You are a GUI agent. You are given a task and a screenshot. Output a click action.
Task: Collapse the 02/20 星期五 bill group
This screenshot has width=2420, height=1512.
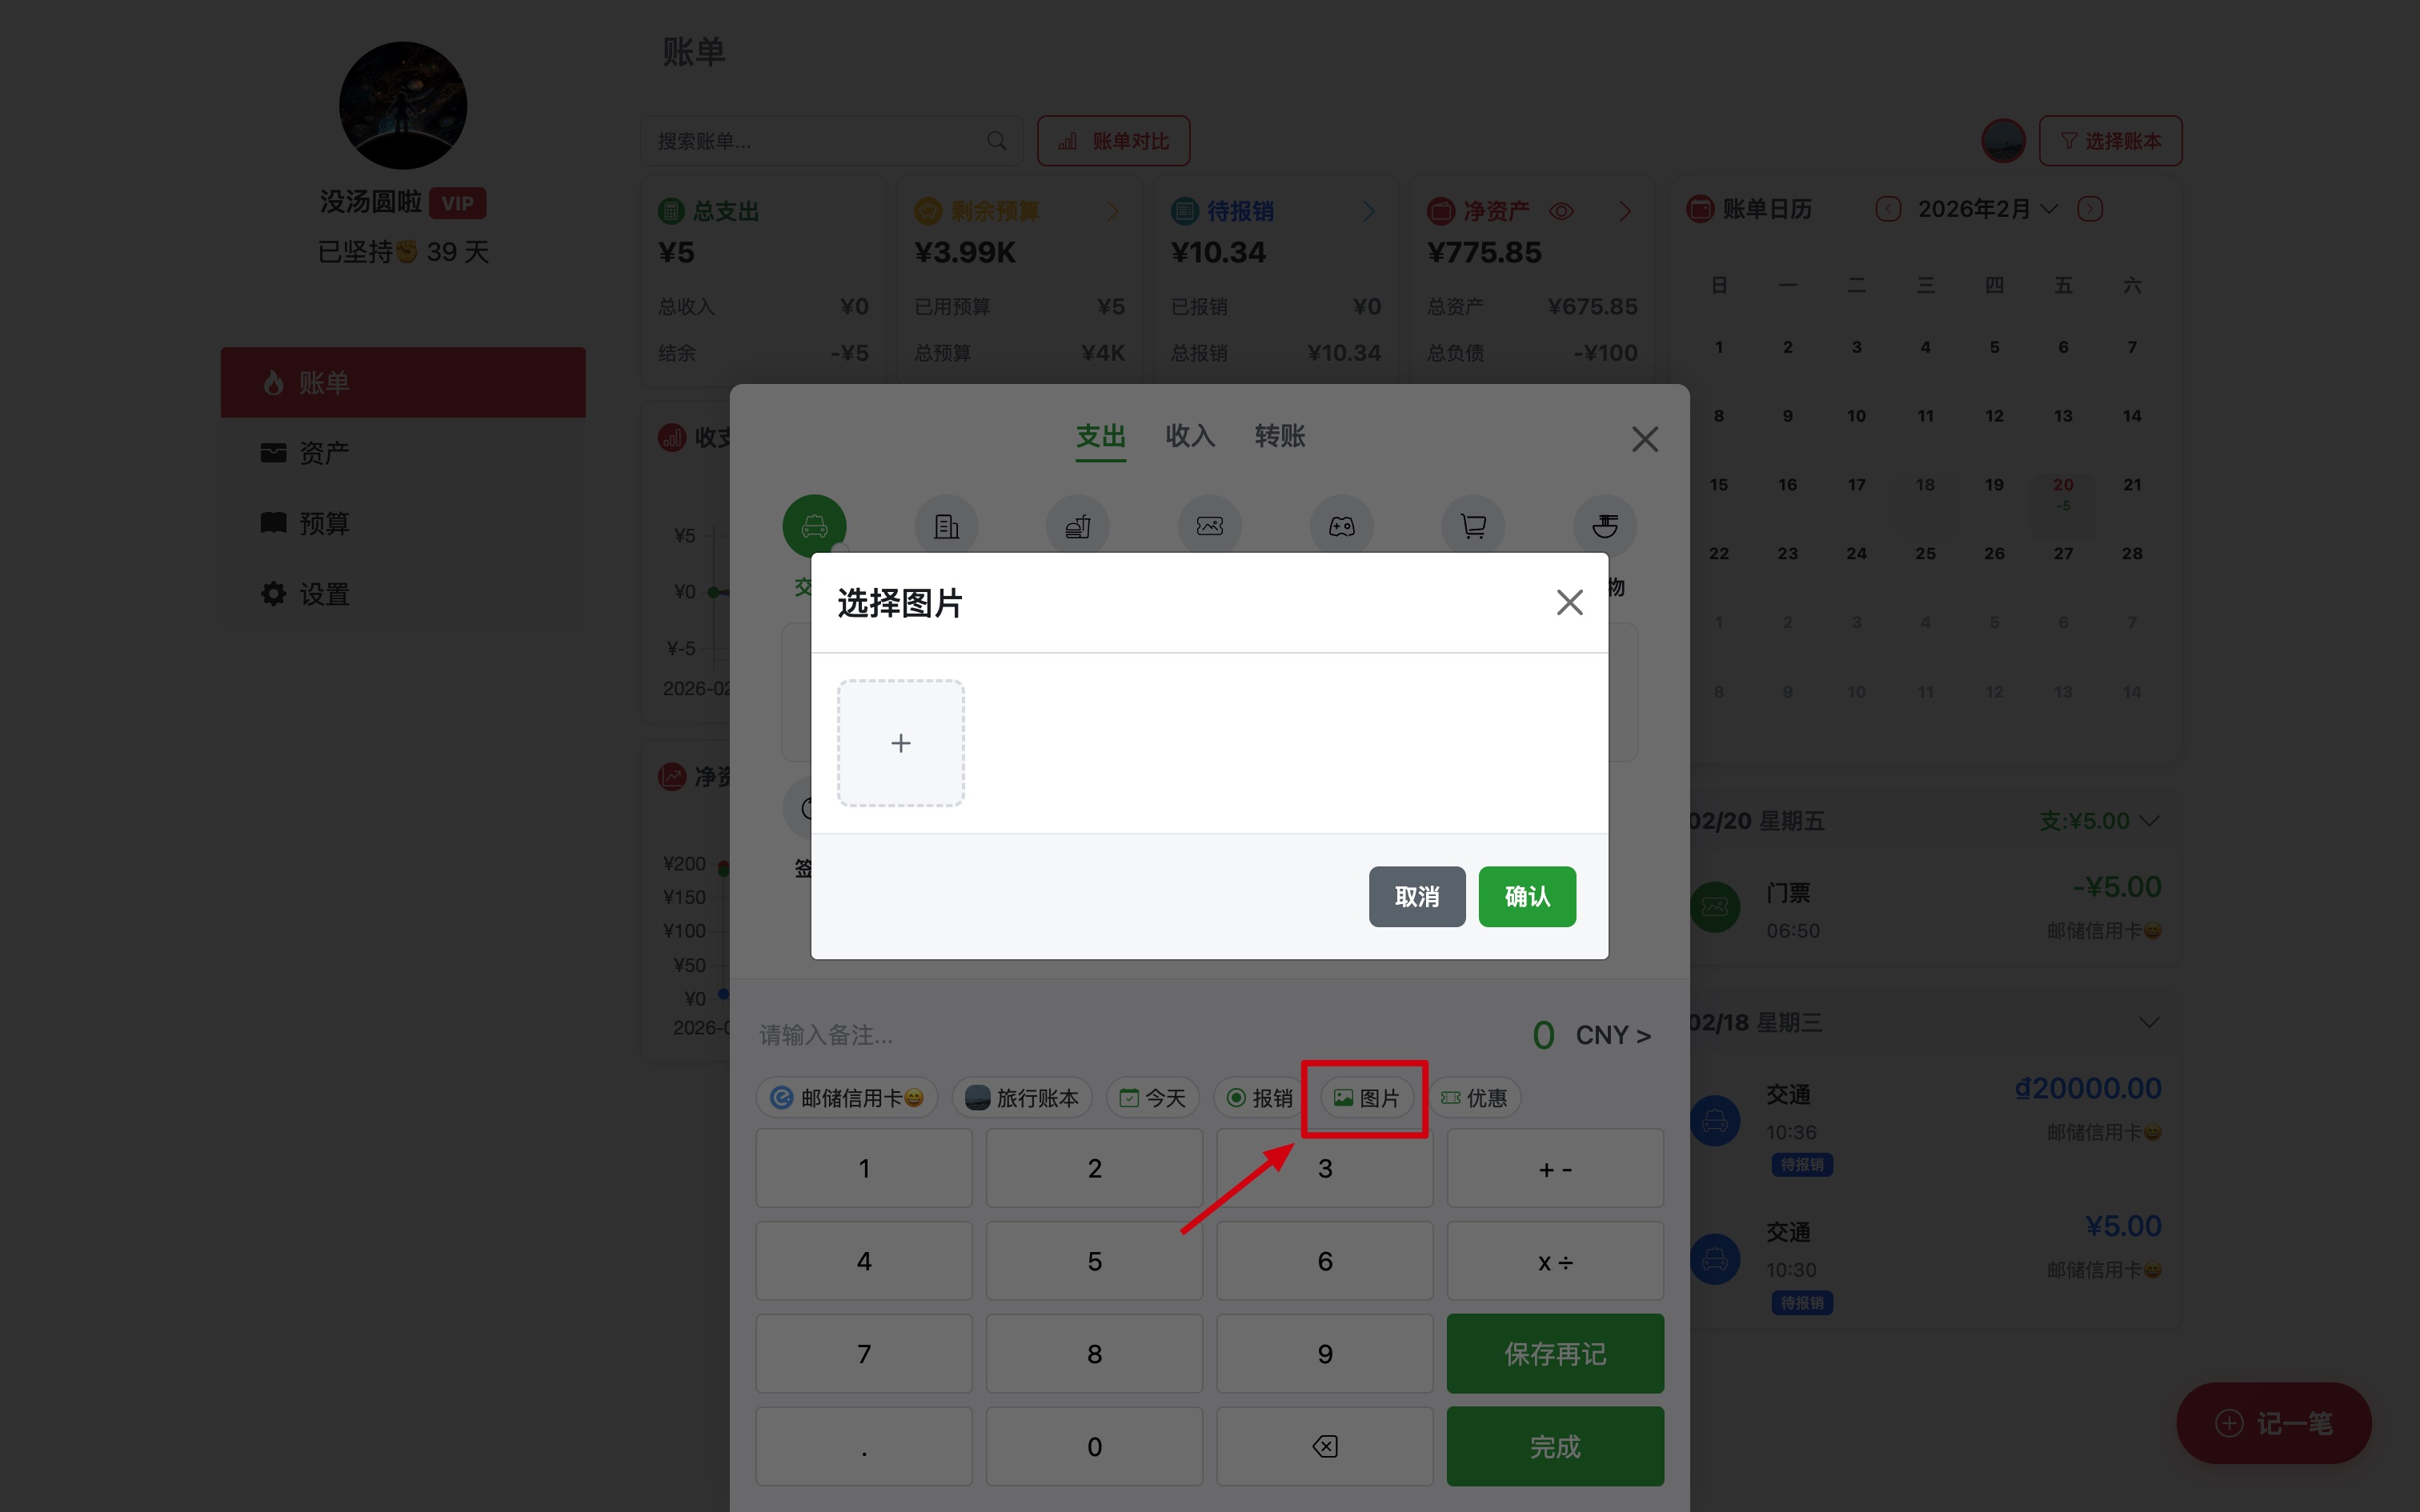click(2149, 821)
